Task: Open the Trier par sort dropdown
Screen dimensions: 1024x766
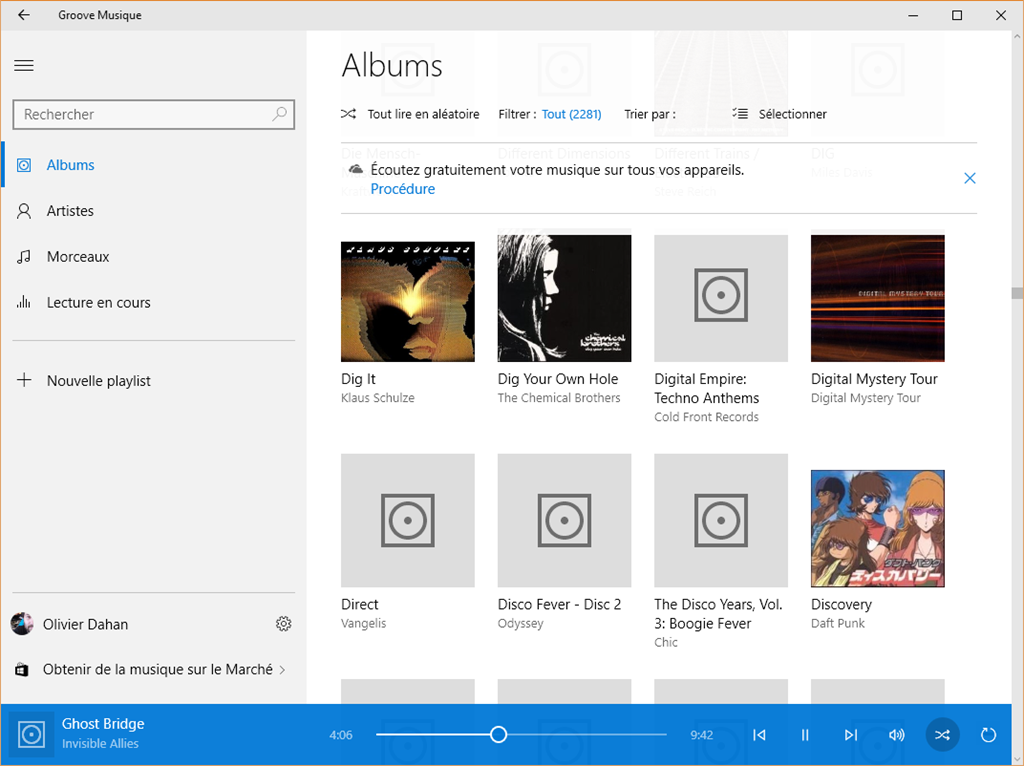Action: coord(650,114)
